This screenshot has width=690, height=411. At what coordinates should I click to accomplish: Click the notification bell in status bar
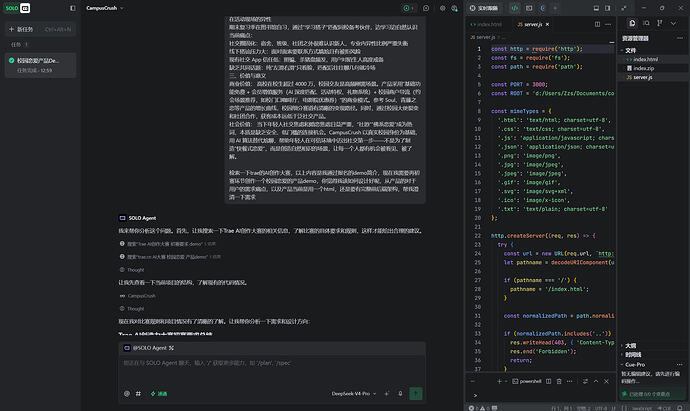tap(680, 408)
